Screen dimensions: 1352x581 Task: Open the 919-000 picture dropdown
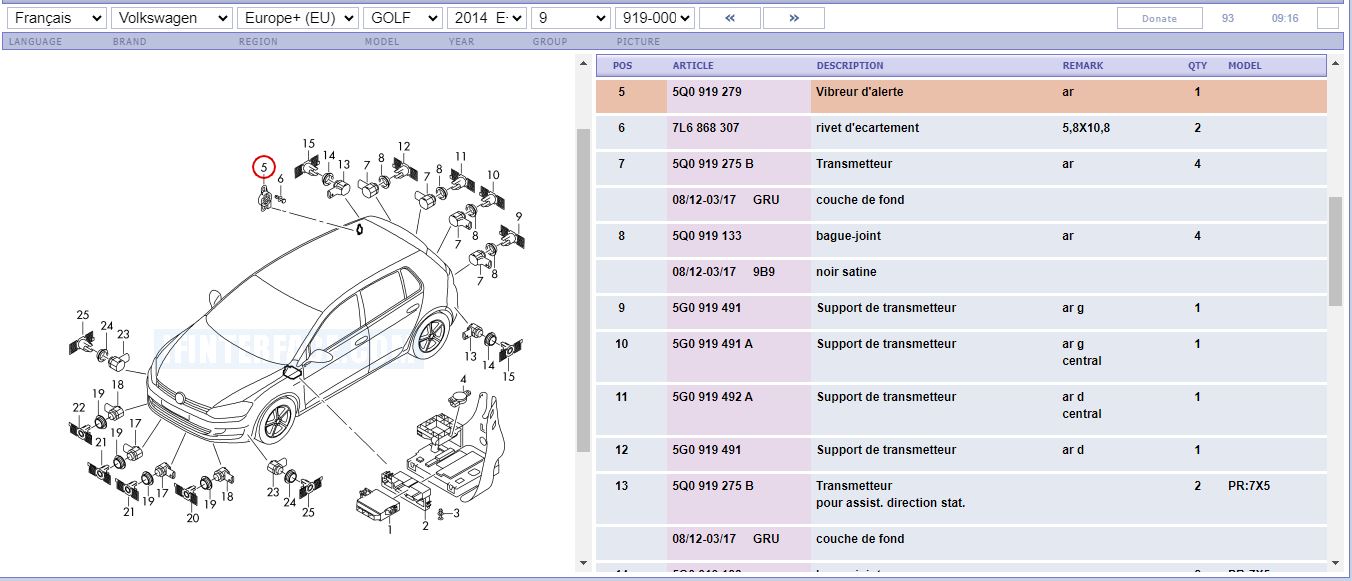tap(655, 18)
